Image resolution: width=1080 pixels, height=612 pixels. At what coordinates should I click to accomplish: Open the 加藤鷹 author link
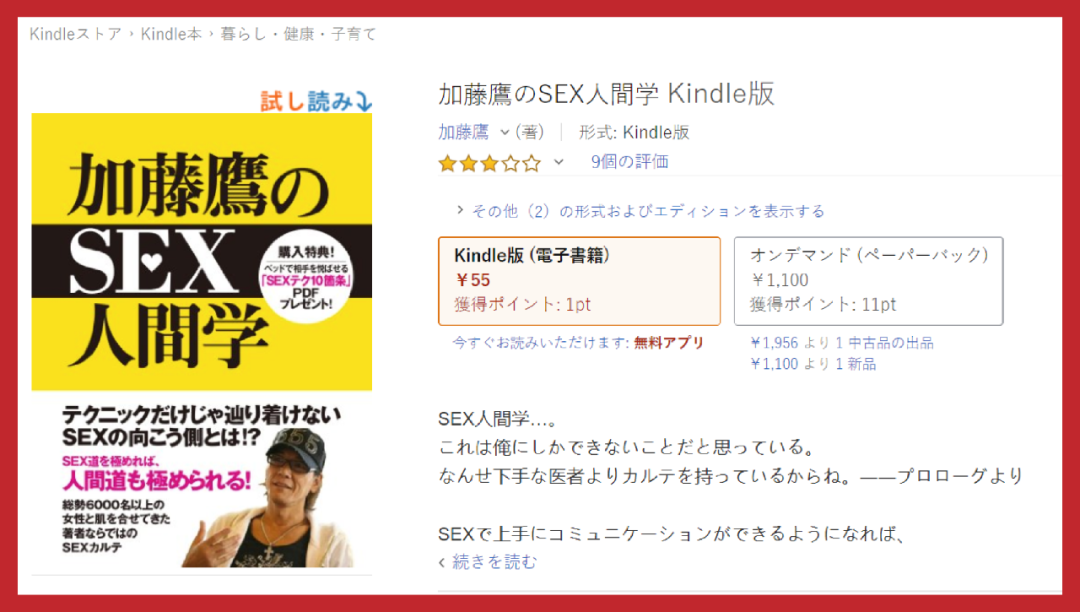pyautogui.click(x=464, y=132)
